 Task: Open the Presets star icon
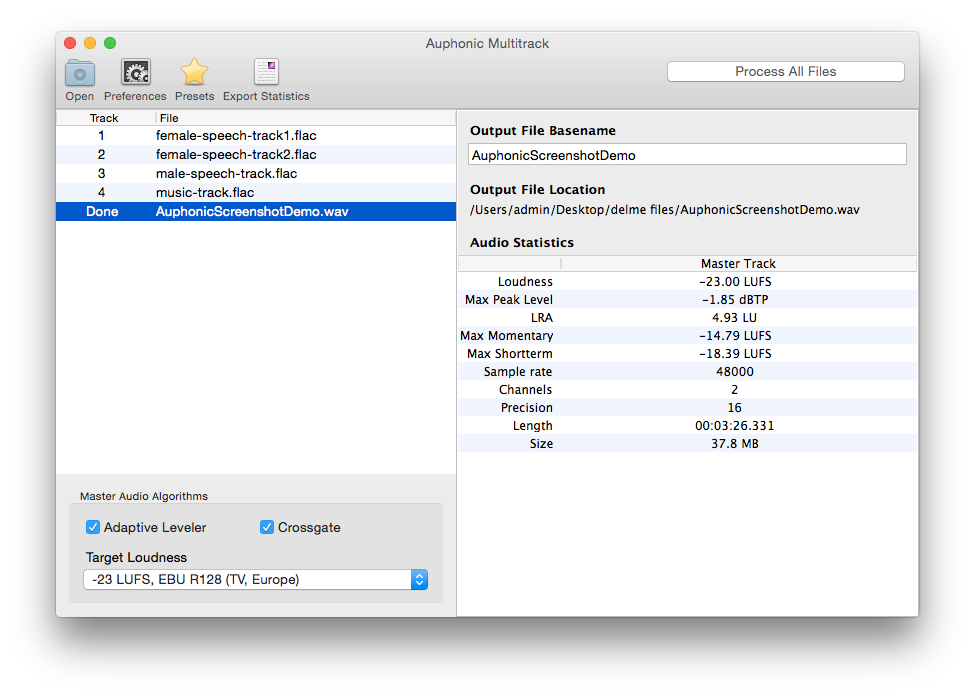click(x=195, y=72)
